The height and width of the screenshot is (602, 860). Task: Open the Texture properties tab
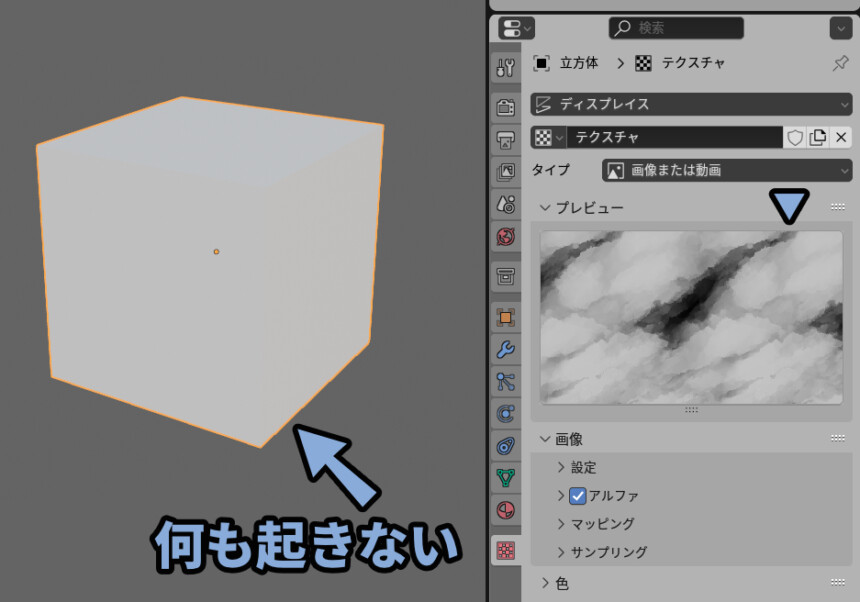pyautogui.click(x=505, y=550)
